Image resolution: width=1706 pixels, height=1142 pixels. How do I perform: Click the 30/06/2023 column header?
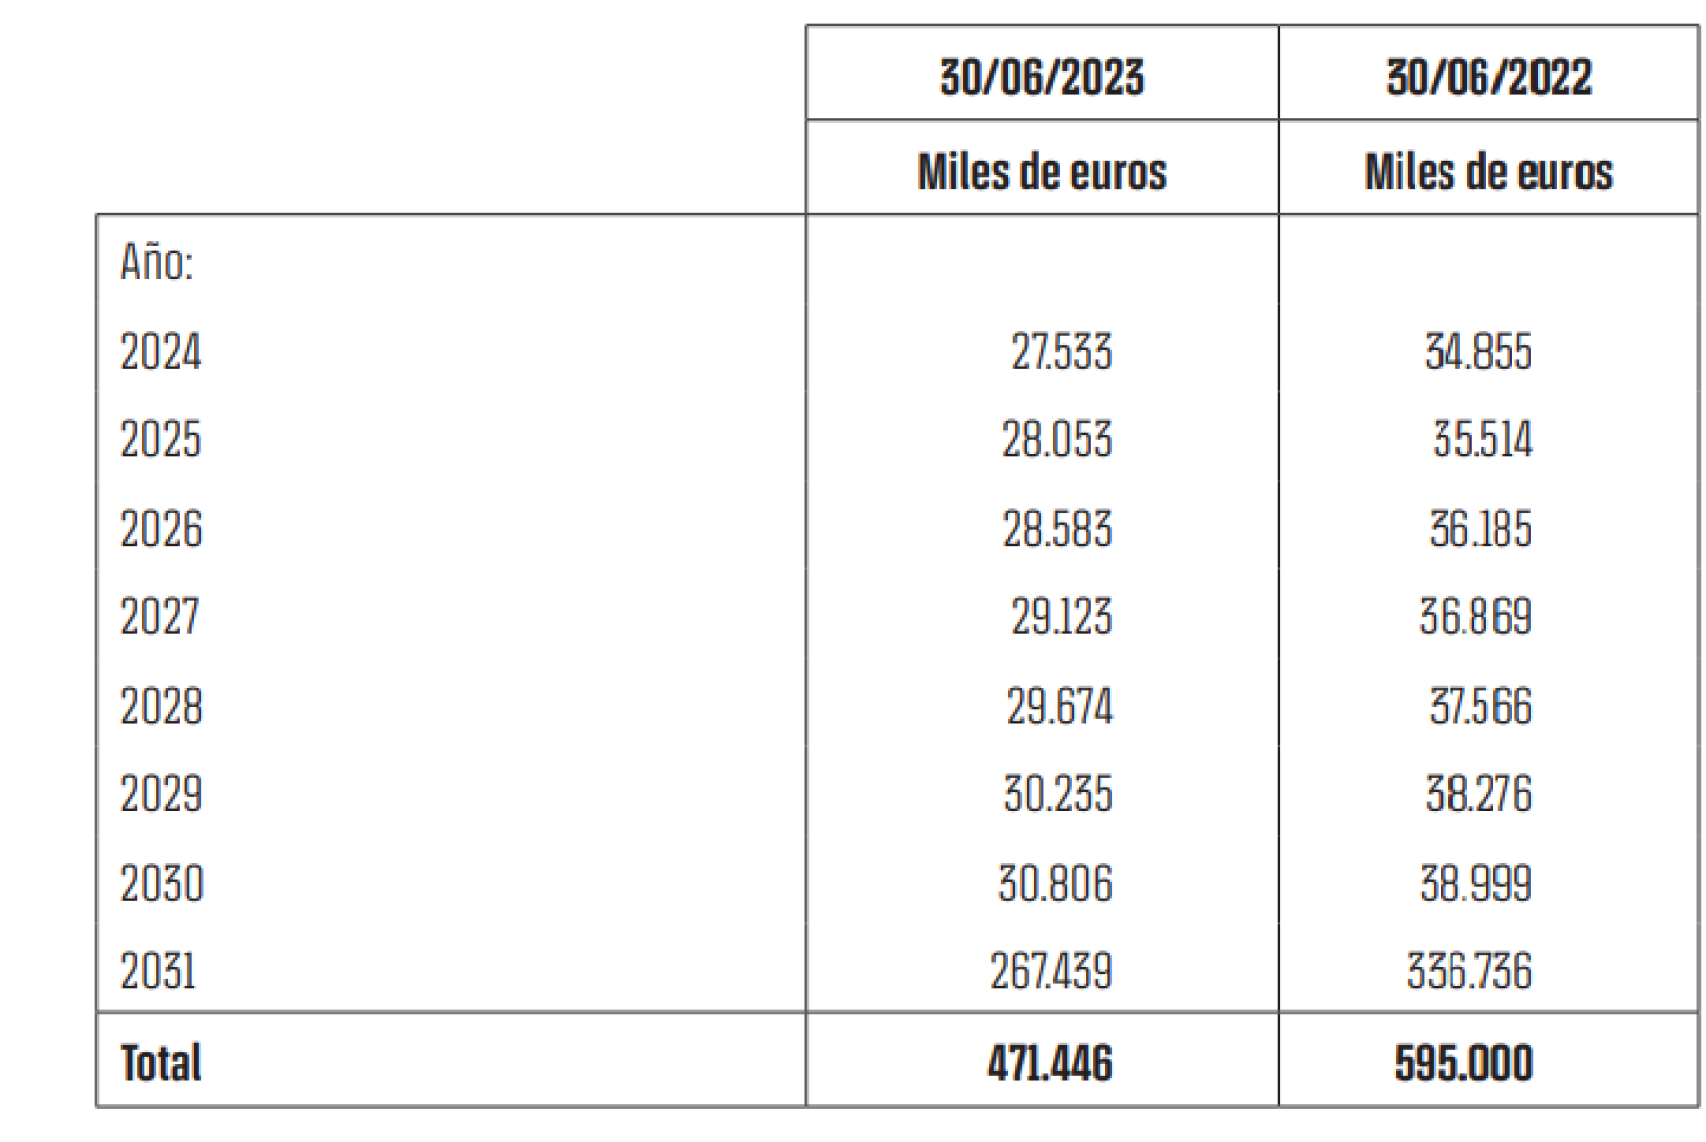tap(1041, 77)
